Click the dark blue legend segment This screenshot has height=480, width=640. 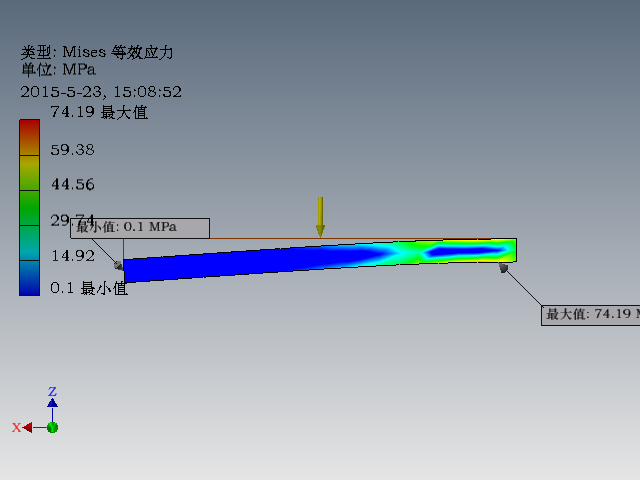pyautogui.click(x=29, y=278)
